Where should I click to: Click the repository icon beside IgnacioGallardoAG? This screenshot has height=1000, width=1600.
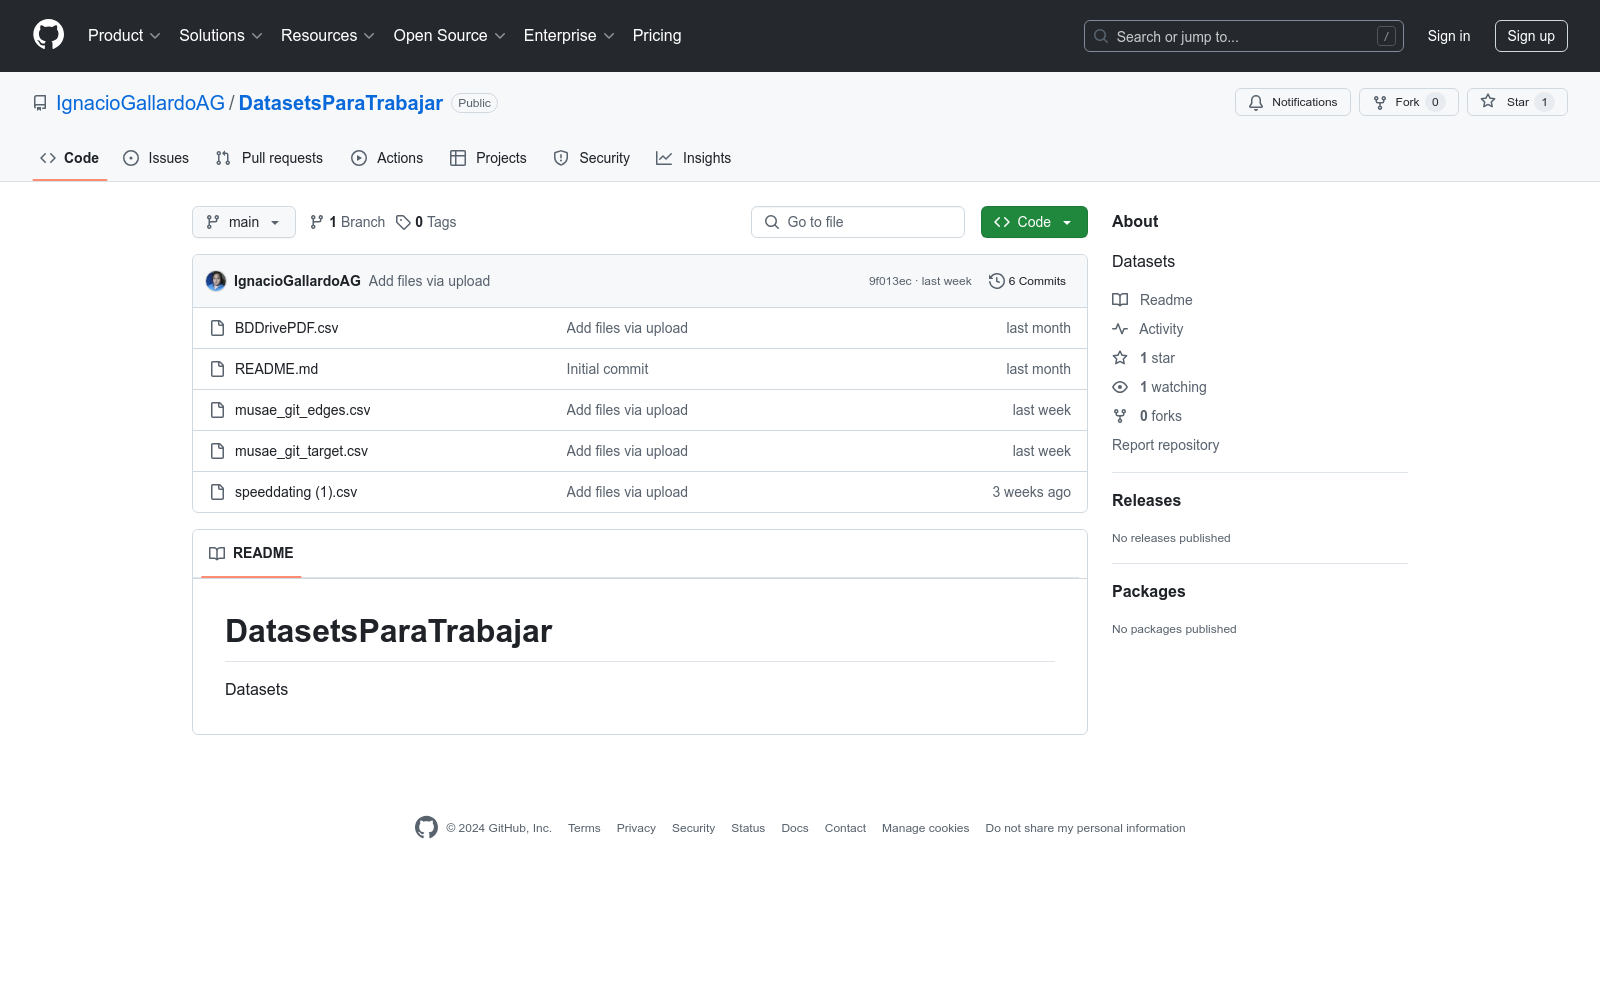(40, 103)
